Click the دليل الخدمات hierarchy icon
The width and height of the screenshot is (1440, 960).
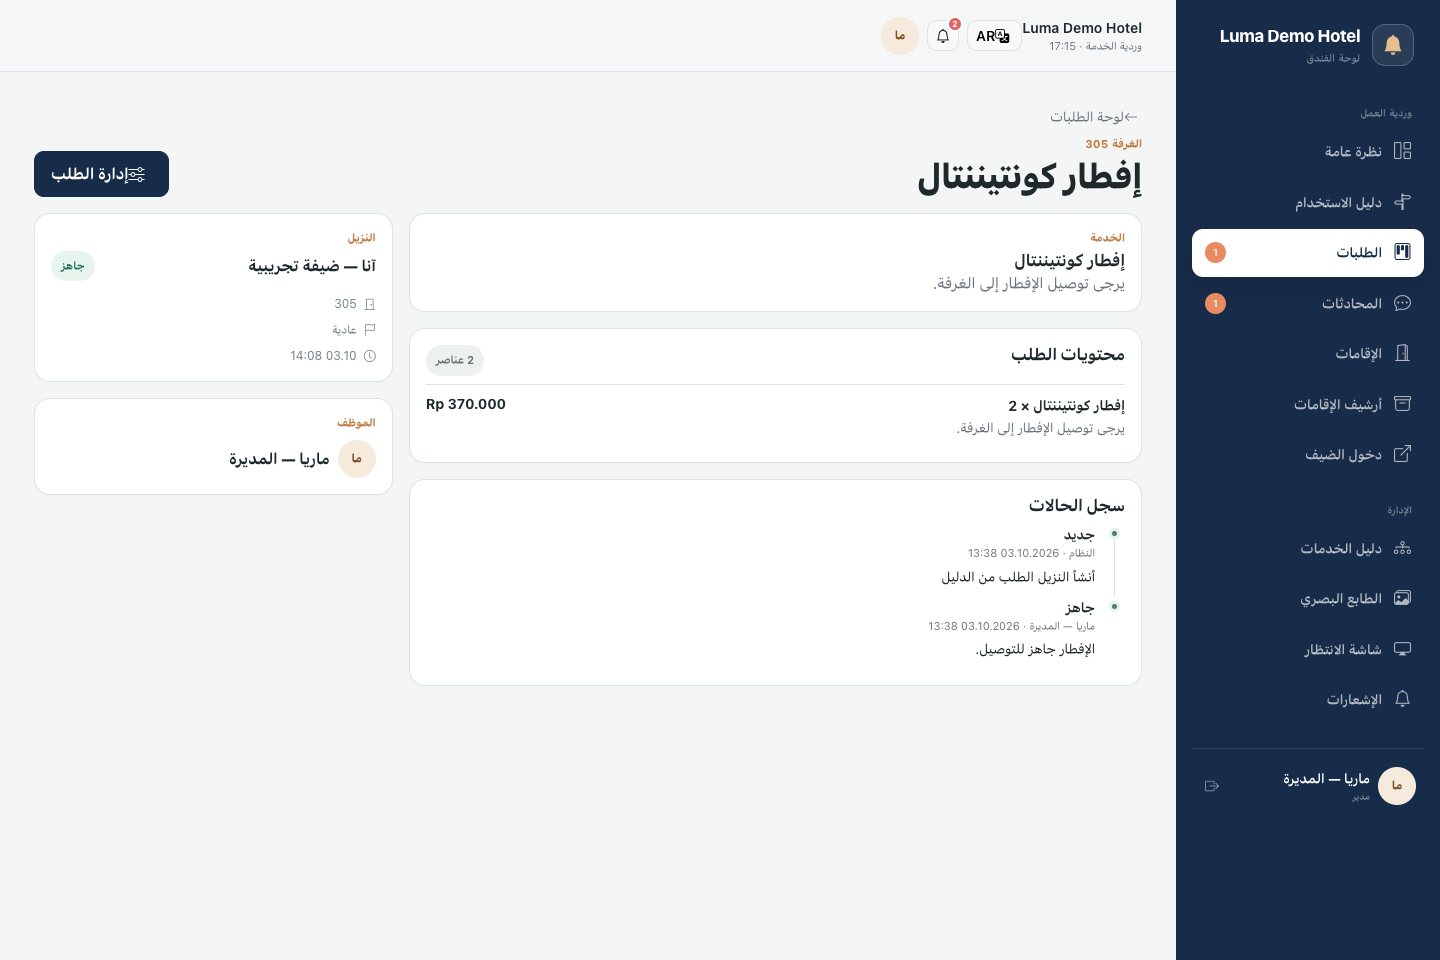pyautogui.click(x=1402, y=548)
